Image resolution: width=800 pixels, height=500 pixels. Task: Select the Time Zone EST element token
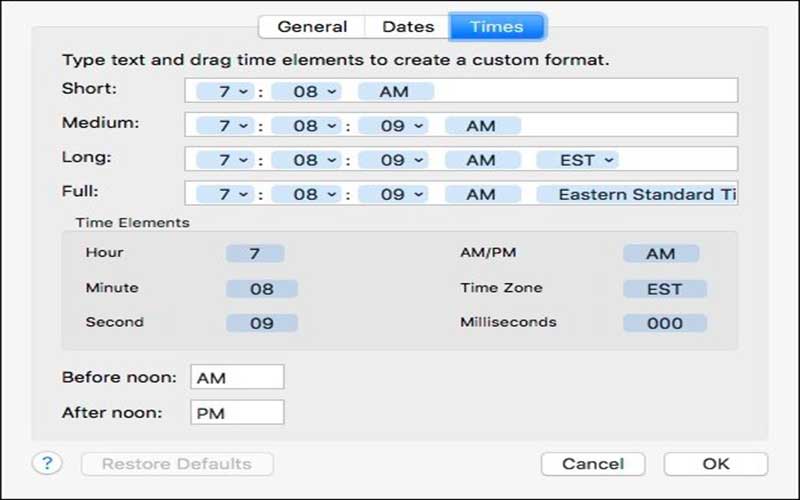click(664, 289)
